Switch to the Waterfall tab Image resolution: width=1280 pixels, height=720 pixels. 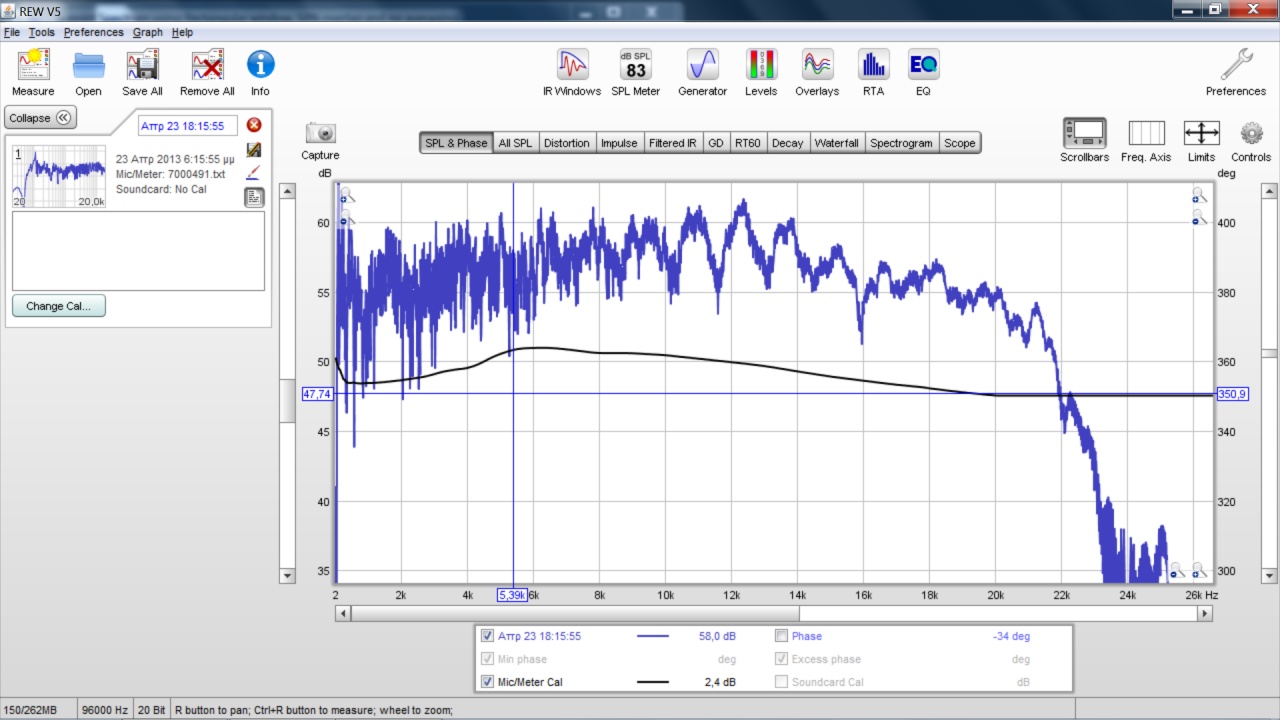click(836, 143)
